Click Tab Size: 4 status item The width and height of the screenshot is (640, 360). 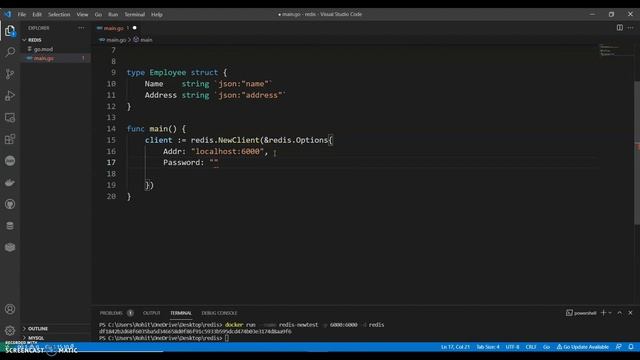[x=488, y=347]
